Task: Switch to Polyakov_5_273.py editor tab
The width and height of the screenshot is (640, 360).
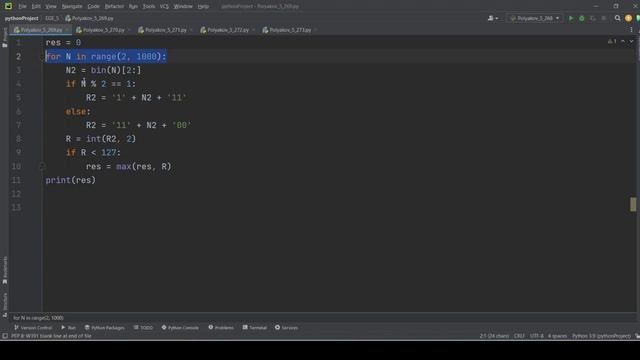Action: click(x=290, y=30)
